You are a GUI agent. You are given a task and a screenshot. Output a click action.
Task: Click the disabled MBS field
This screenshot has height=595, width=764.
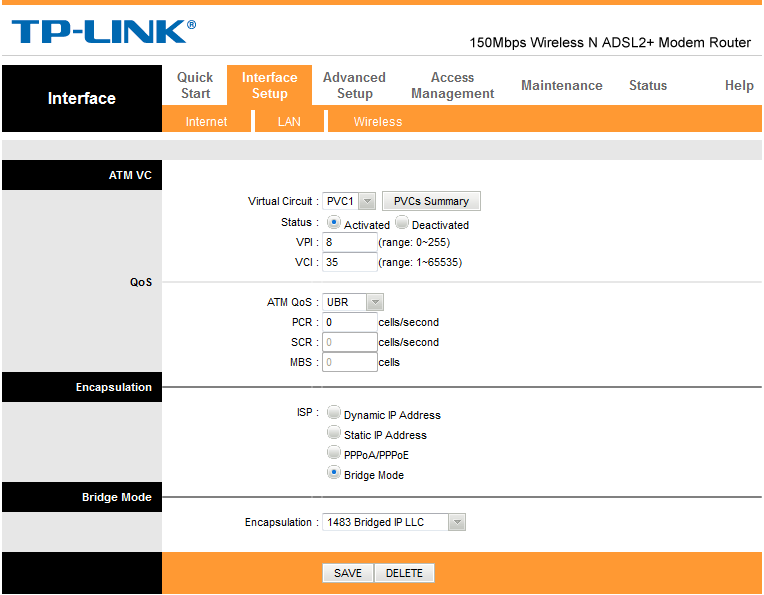coord(349,362)
